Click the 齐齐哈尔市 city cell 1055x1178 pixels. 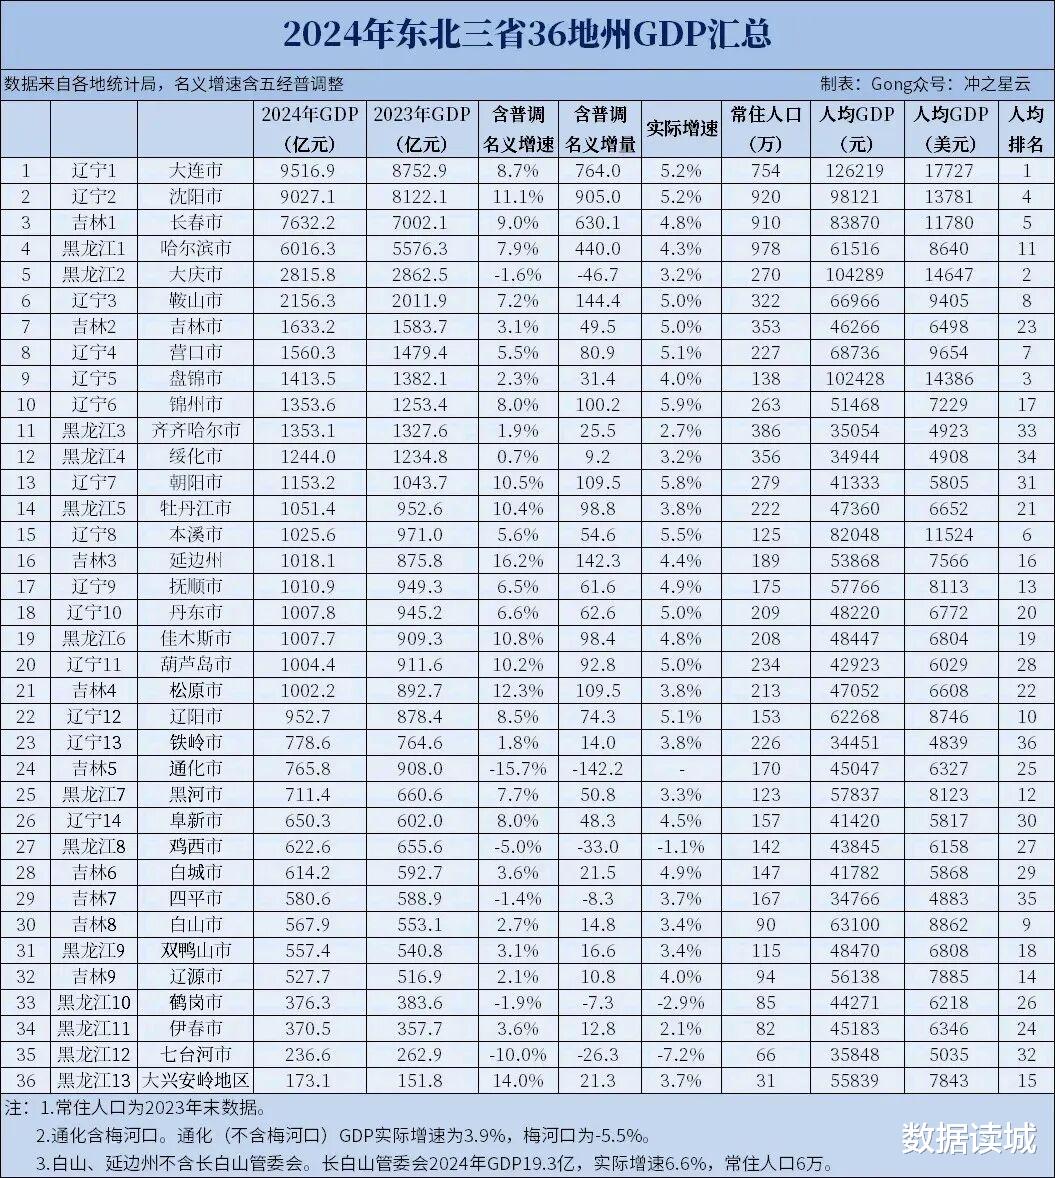tap(195, 430)
